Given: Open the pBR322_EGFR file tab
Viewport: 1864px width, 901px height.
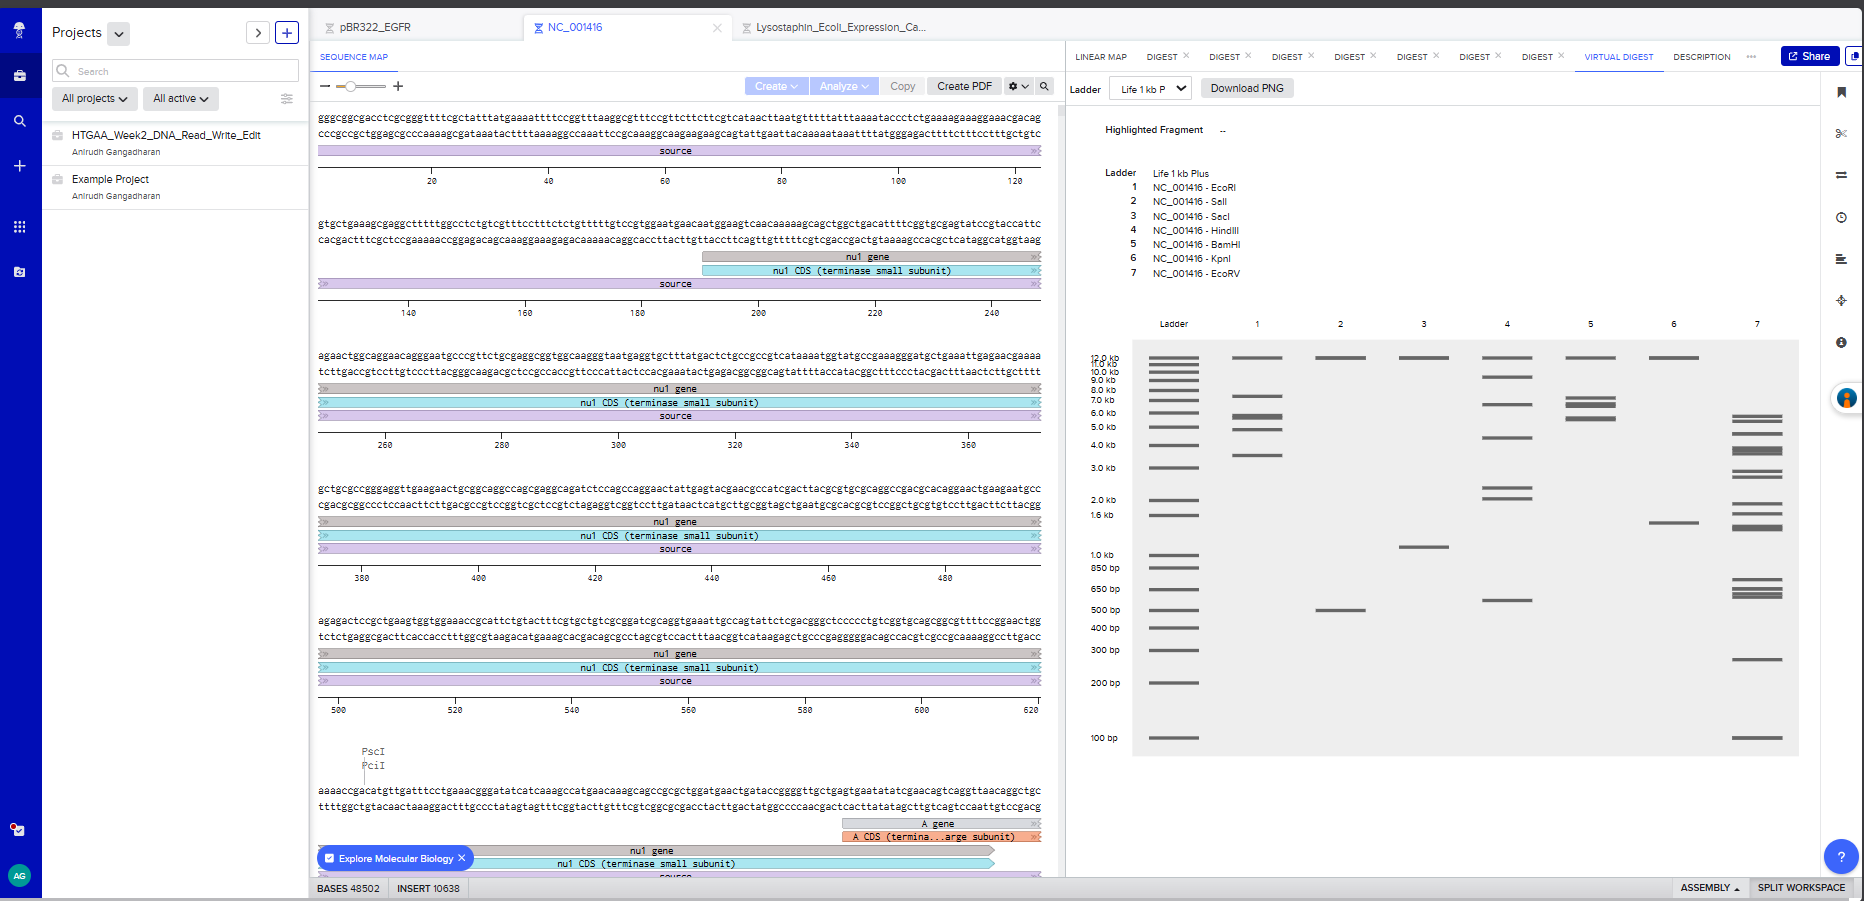Looking at the screenshot, I should (x=375, y=27).
